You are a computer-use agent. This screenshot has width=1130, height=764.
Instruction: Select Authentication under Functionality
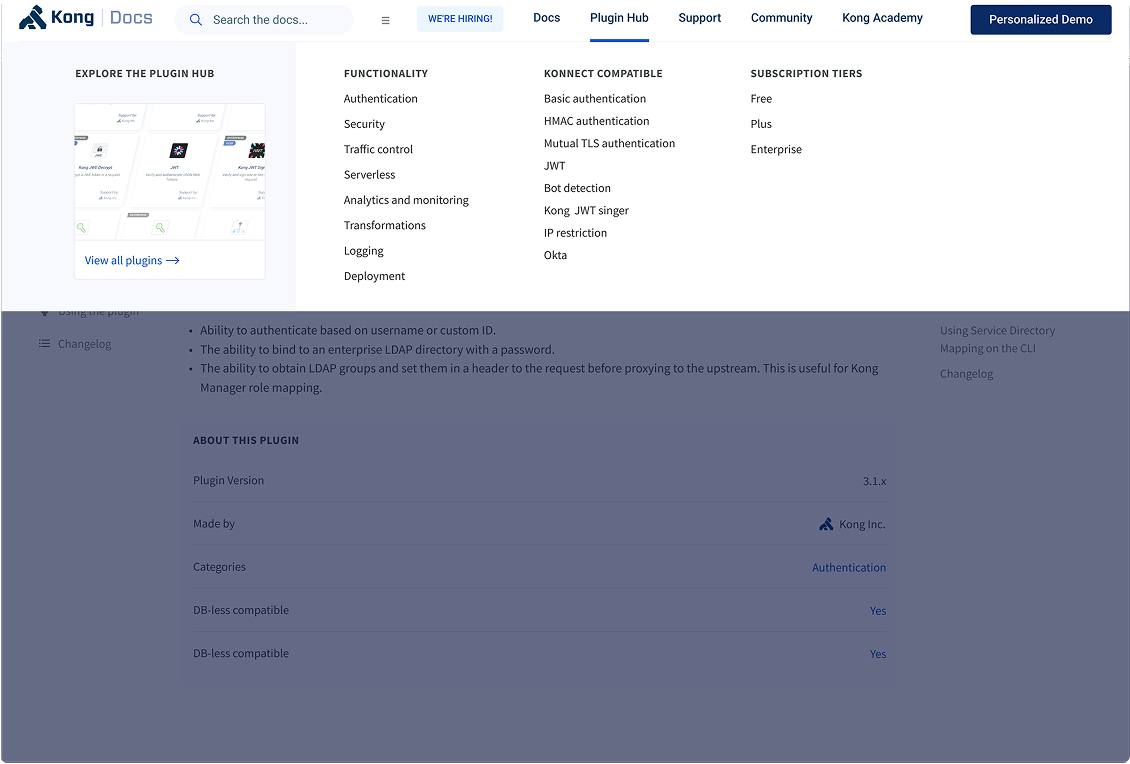point(380,98)
